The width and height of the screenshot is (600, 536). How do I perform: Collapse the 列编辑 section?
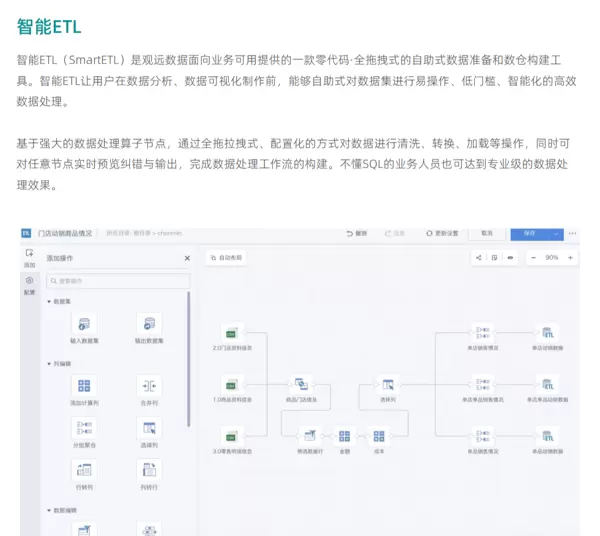click(49, 363)
